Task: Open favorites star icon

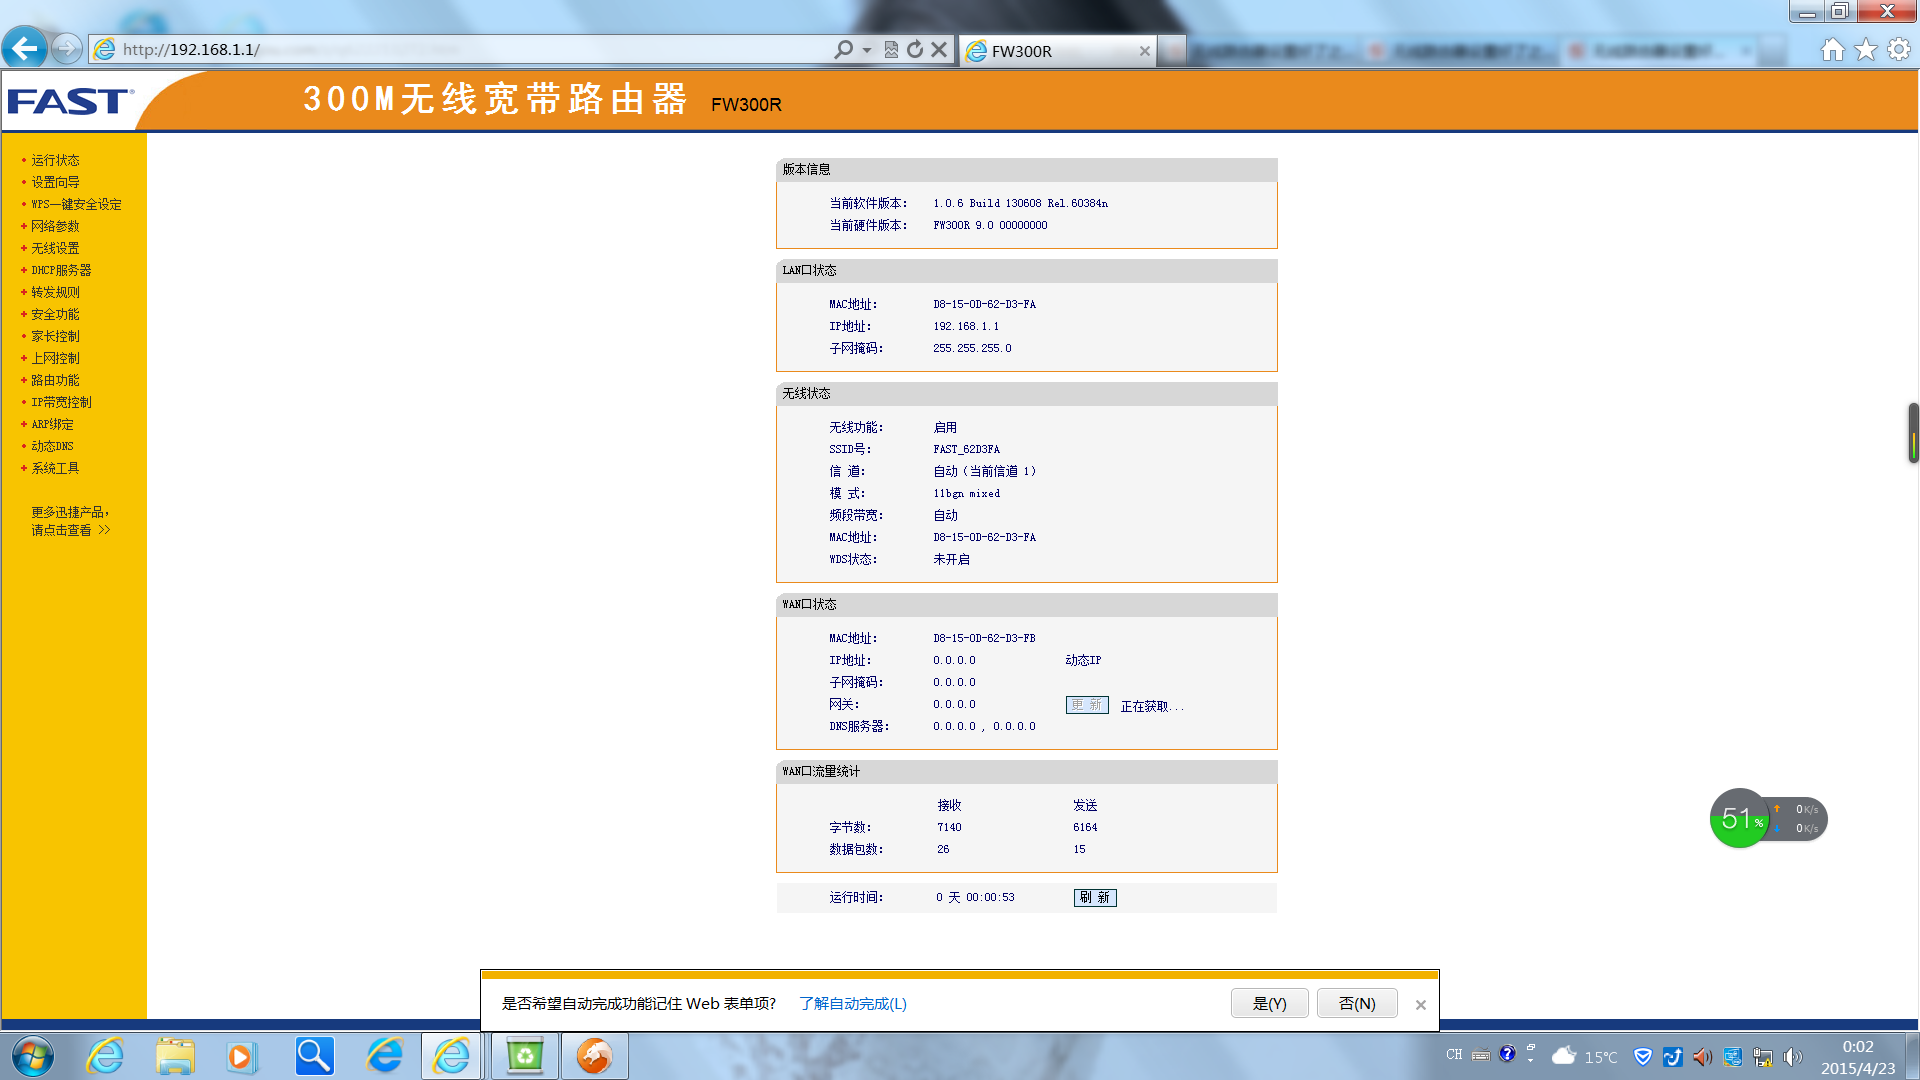Action: pos(1866,49)
